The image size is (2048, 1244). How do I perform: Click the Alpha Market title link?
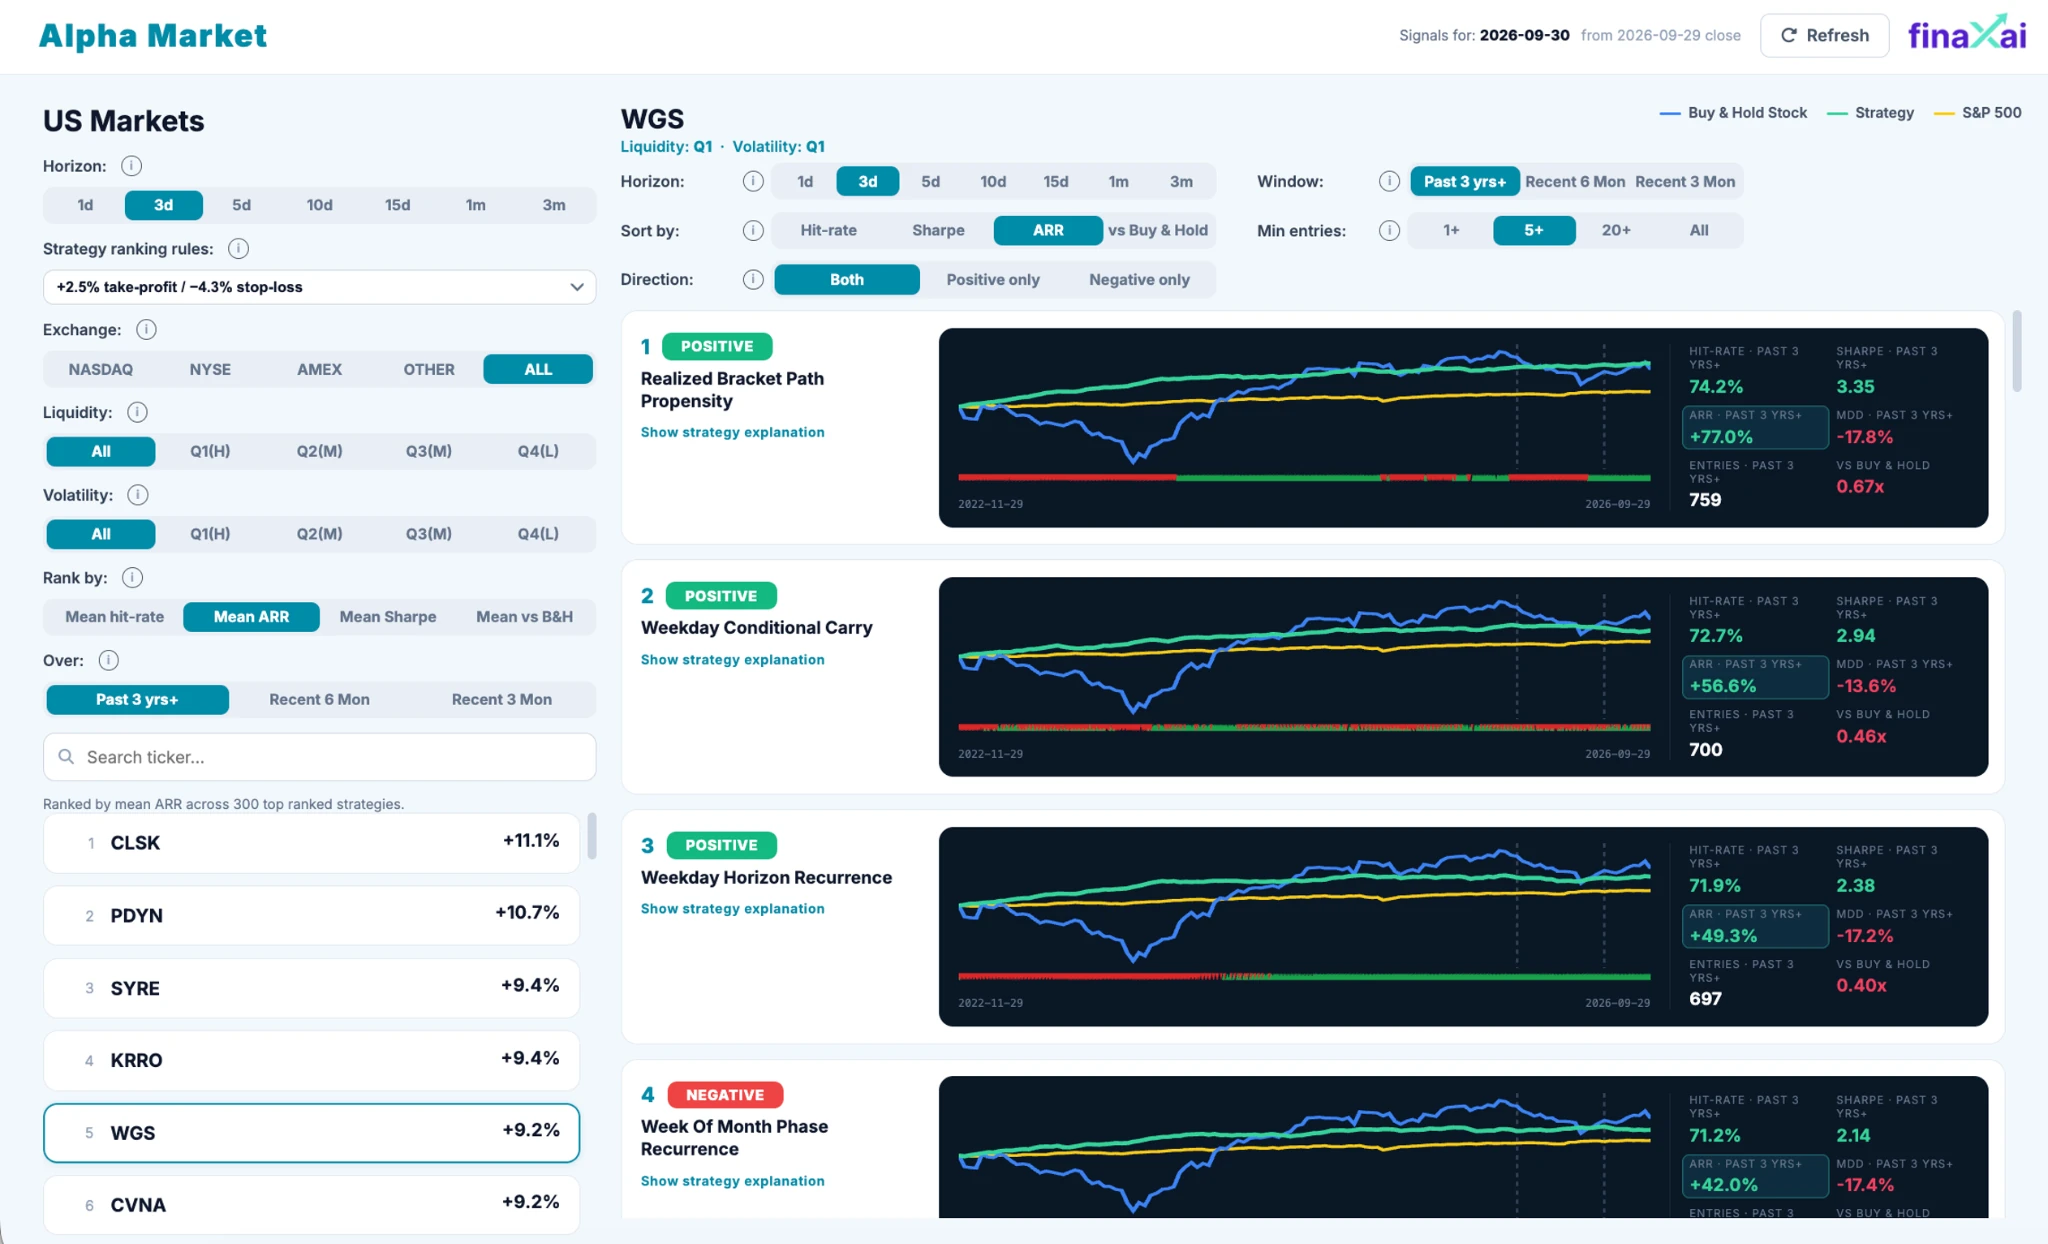153,36
